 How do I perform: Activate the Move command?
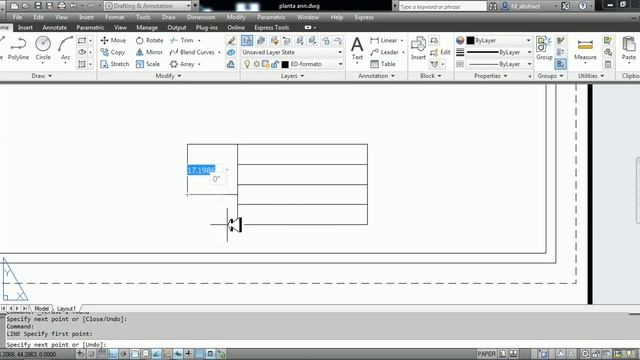113,40
